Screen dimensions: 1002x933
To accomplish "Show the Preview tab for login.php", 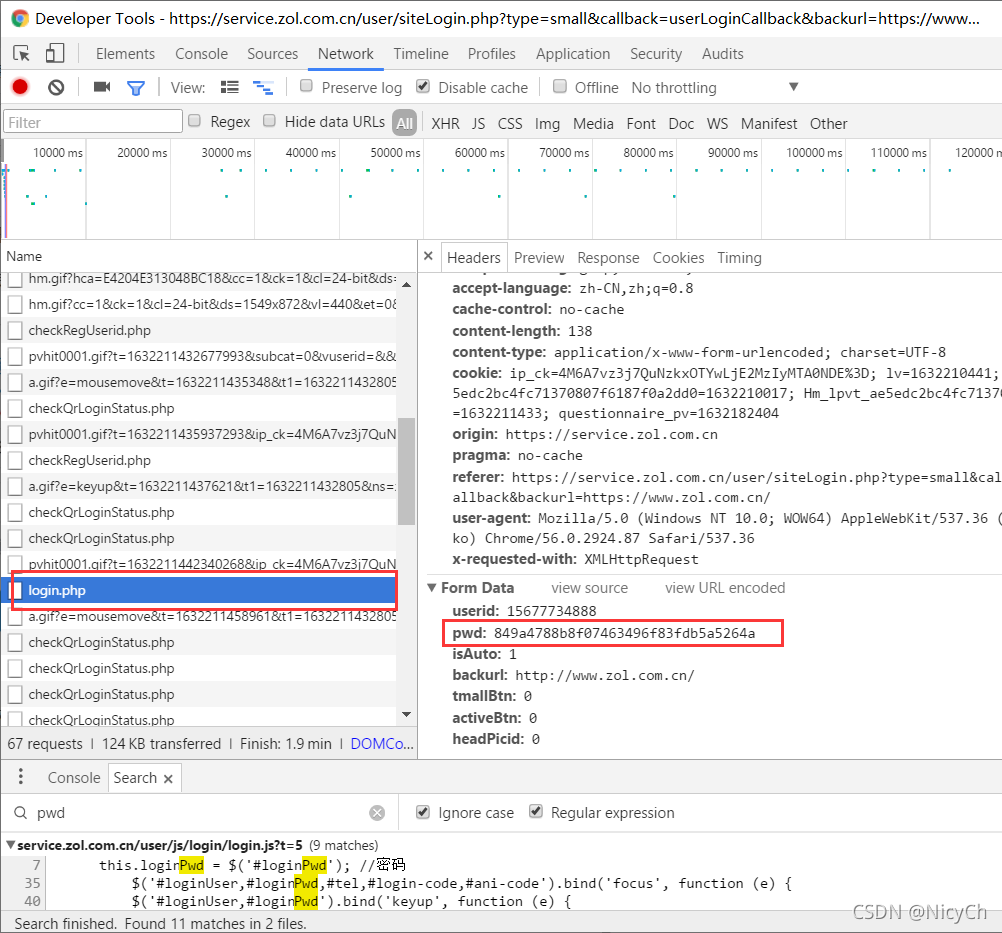I will click(x=539, y=258).
